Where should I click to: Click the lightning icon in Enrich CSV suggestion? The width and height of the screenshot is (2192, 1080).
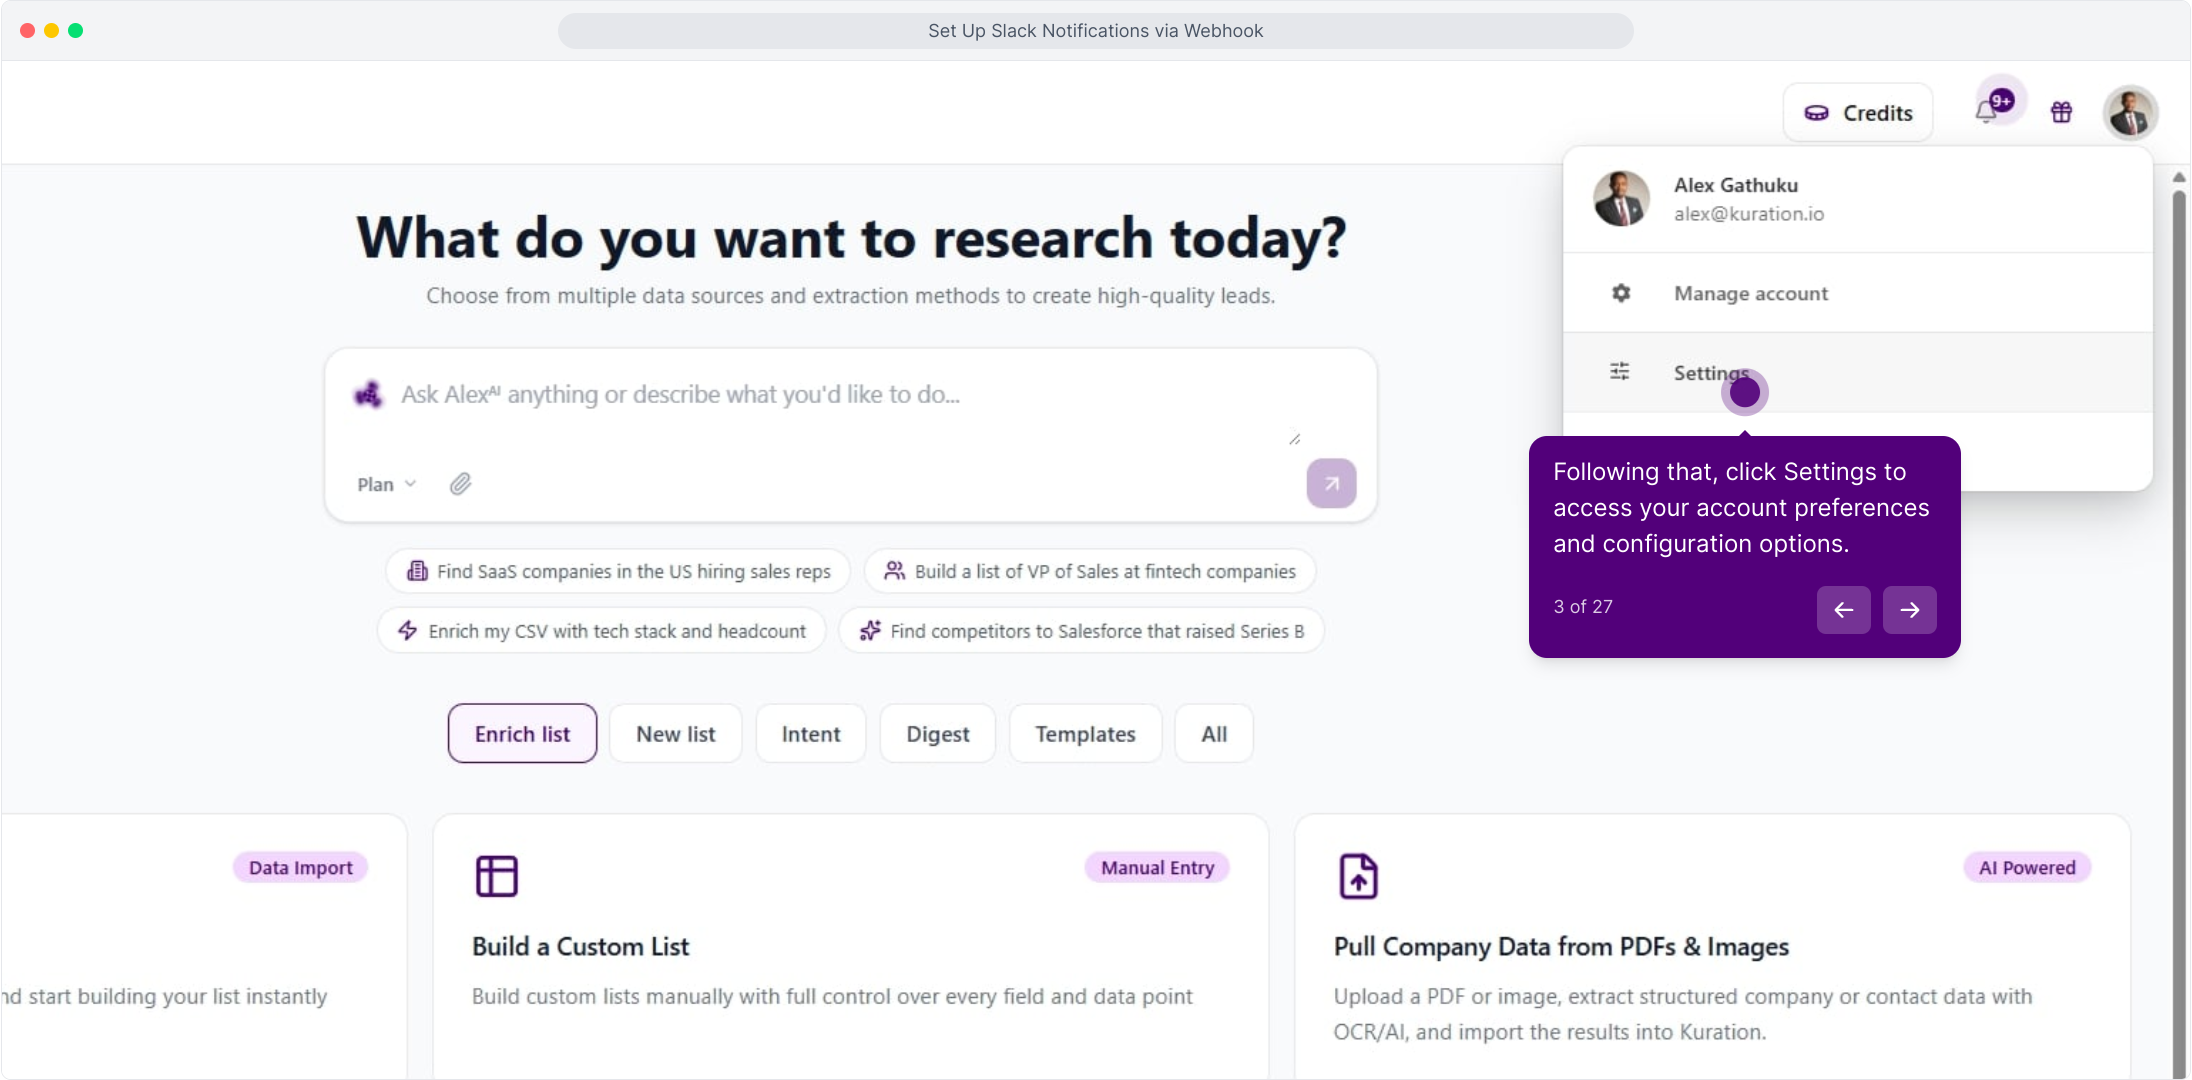[408, 631]
